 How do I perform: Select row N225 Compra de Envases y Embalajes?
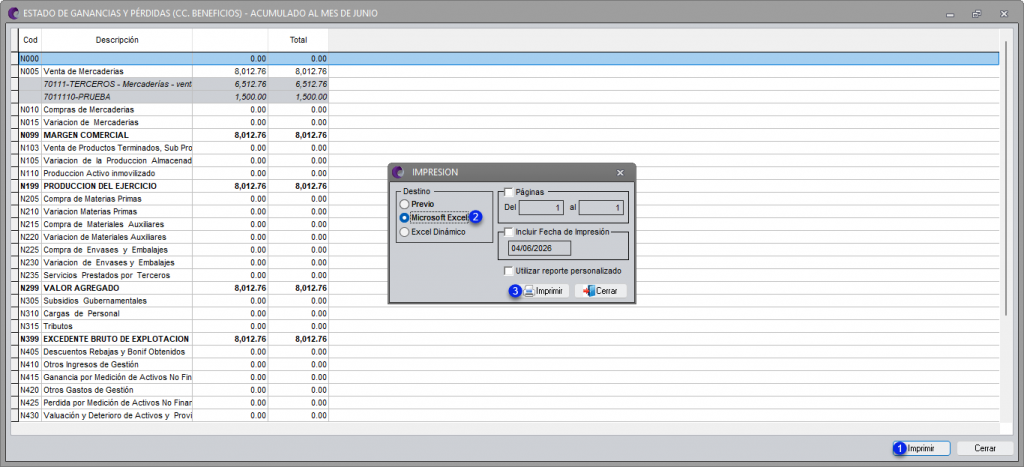(x=174, y=250)
